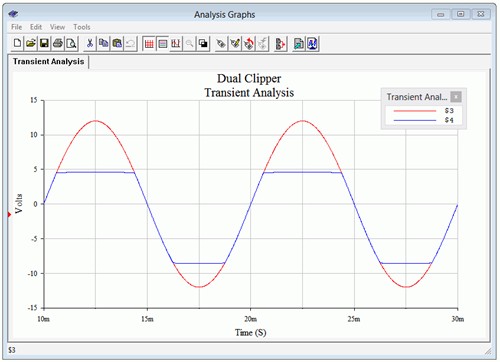Open Print Preview from the toolbar
The height and width of the screenshot is (362, 500).
pyautogui.click(x=71, y=43)
